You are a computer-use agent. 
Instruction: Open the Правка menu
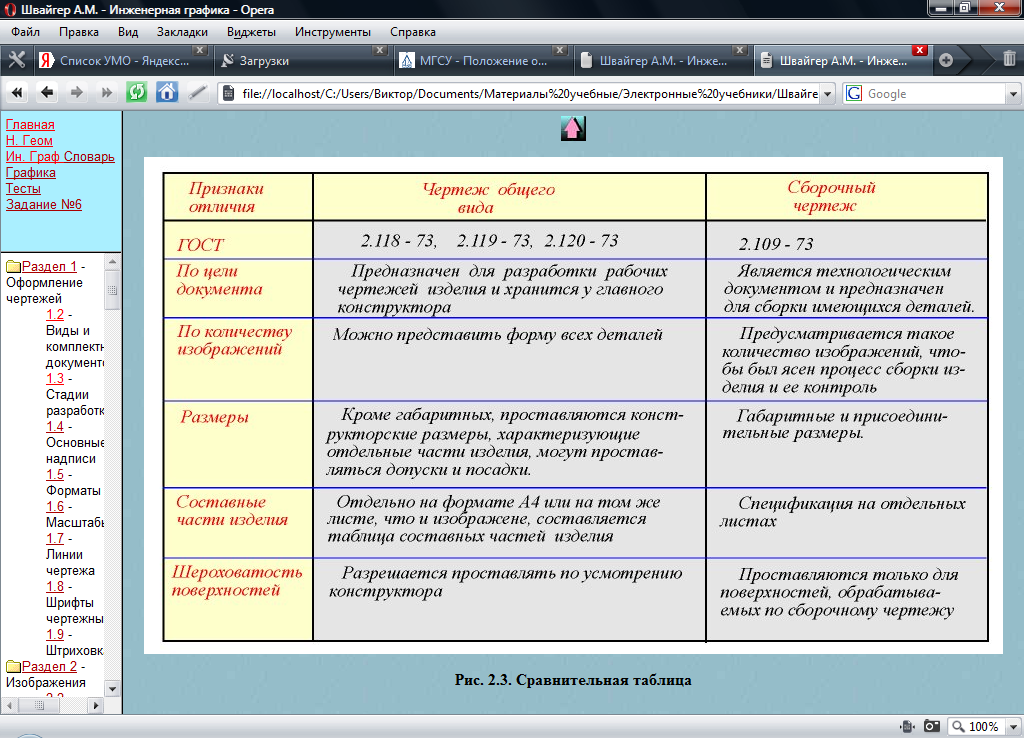(x=78, y=32)
